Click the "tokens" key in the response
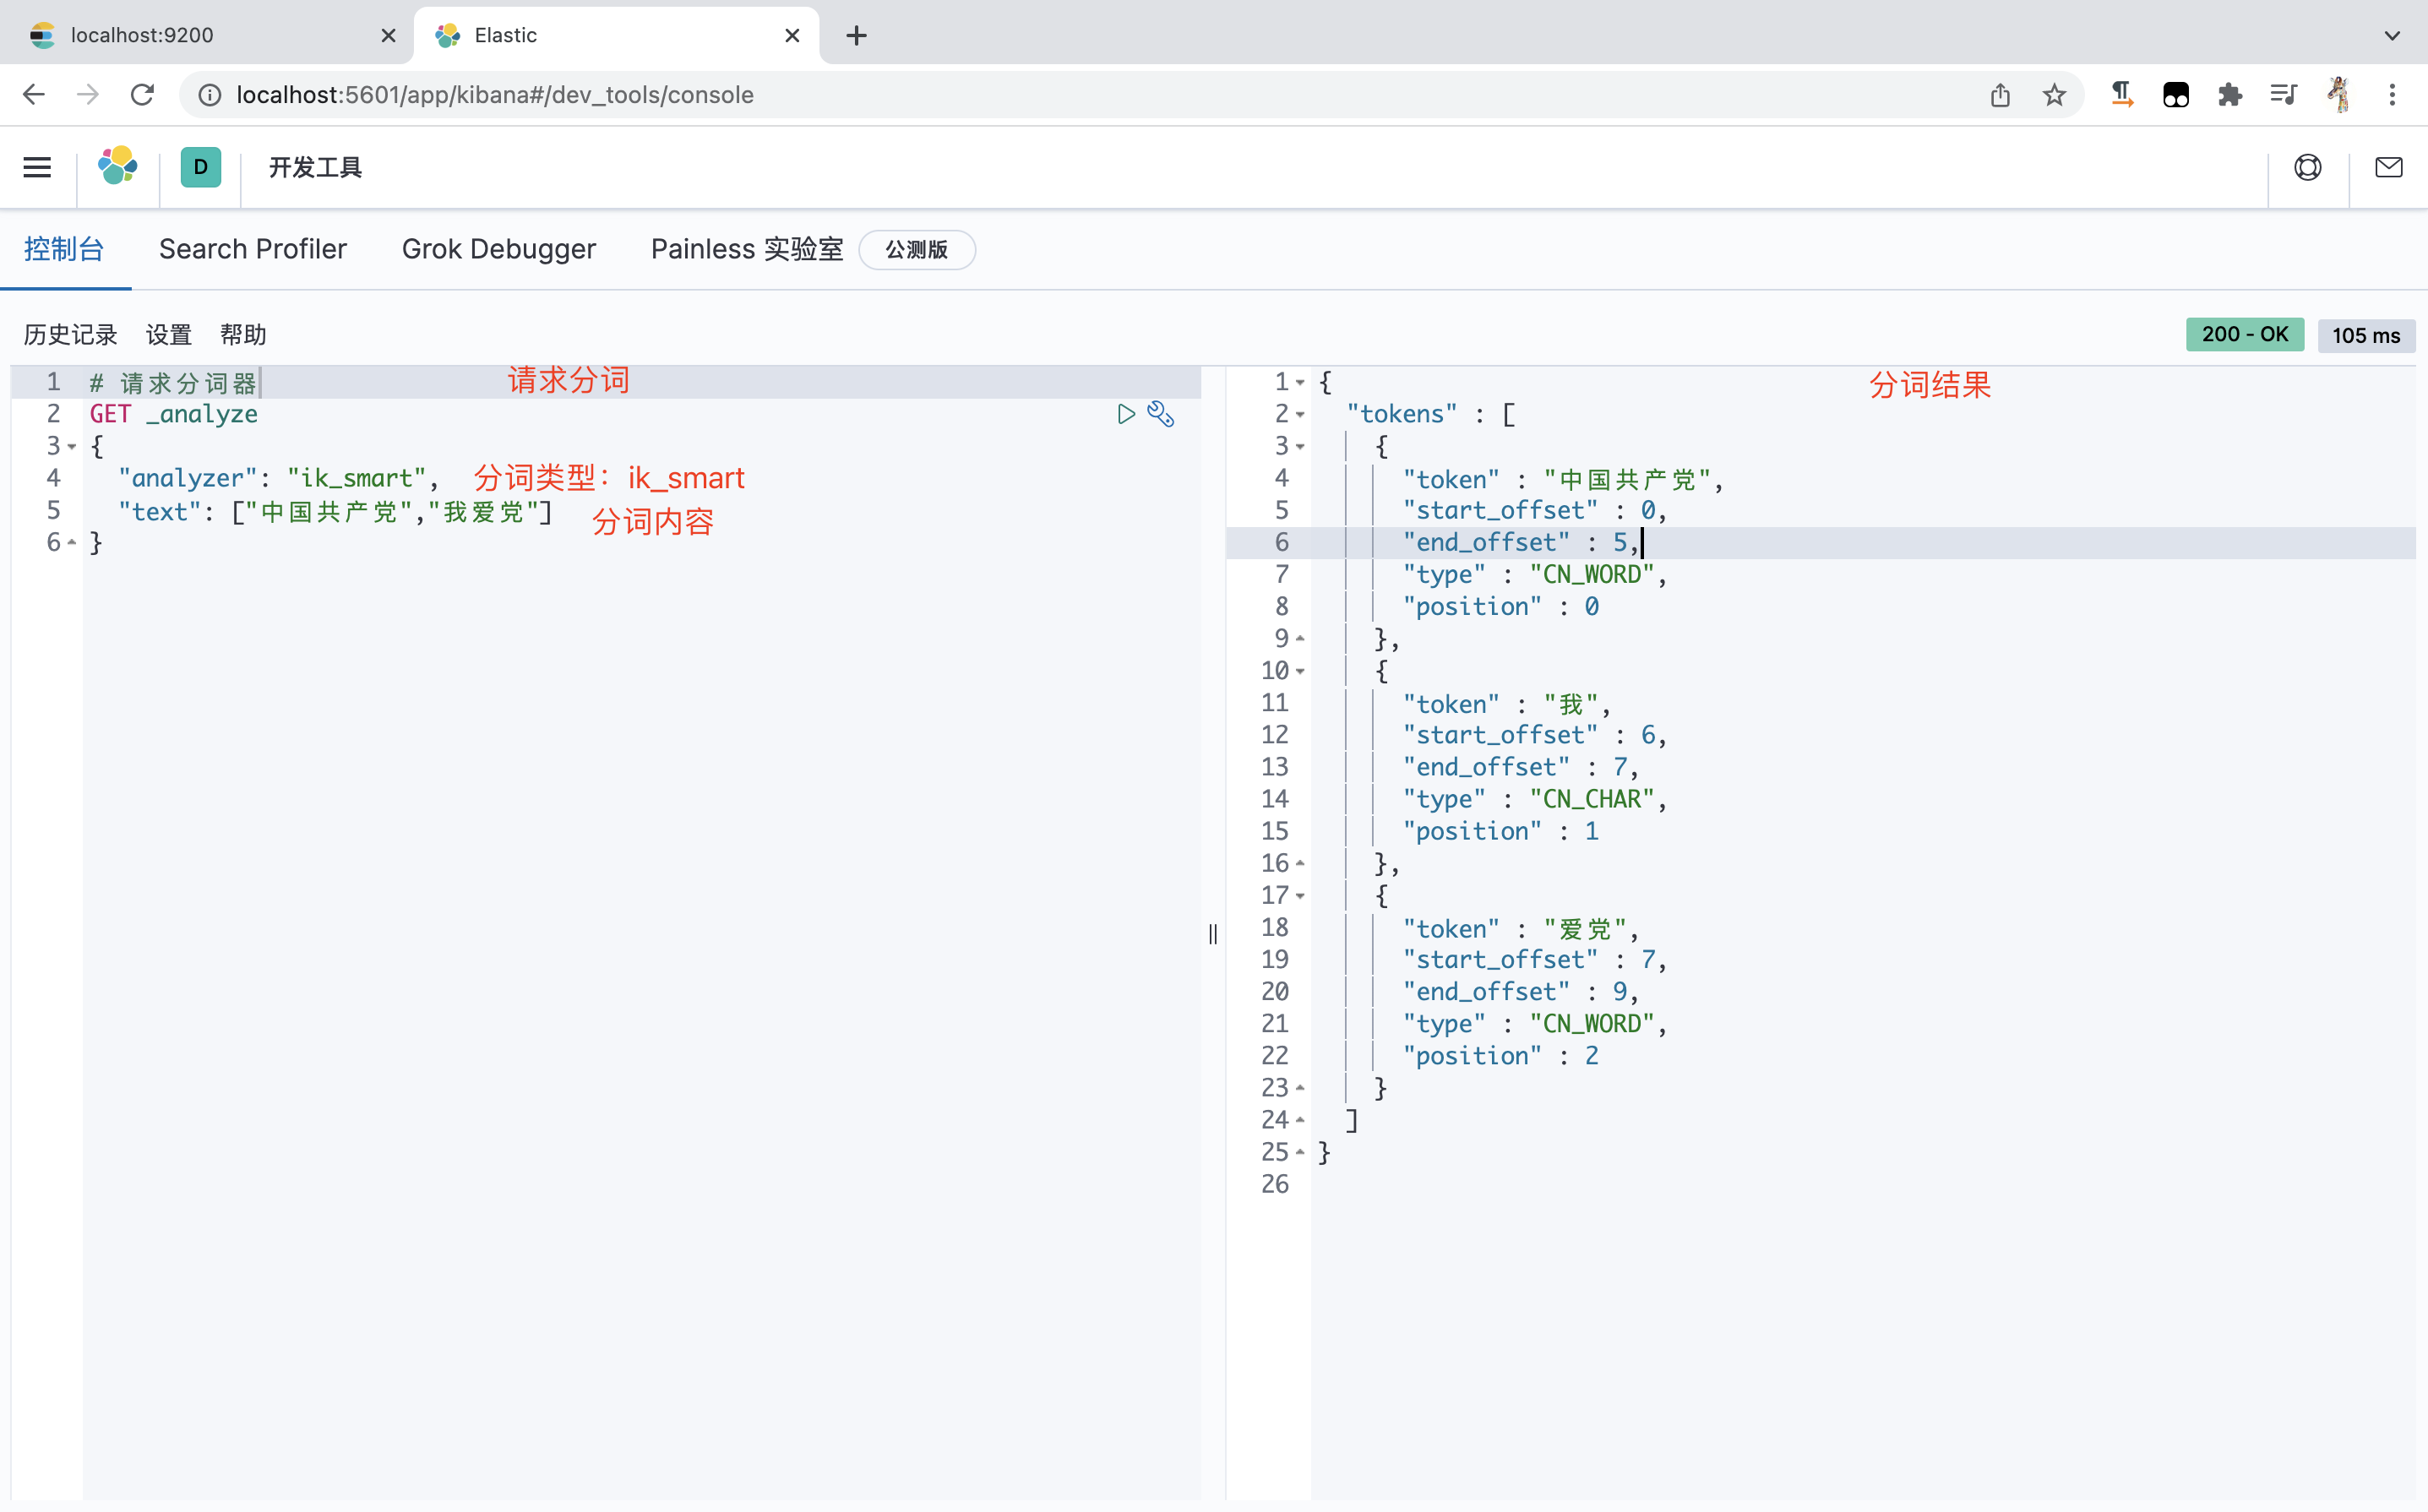Image resolution: width=2428 pixels, height=1512 pixels. coord(1402,414)
